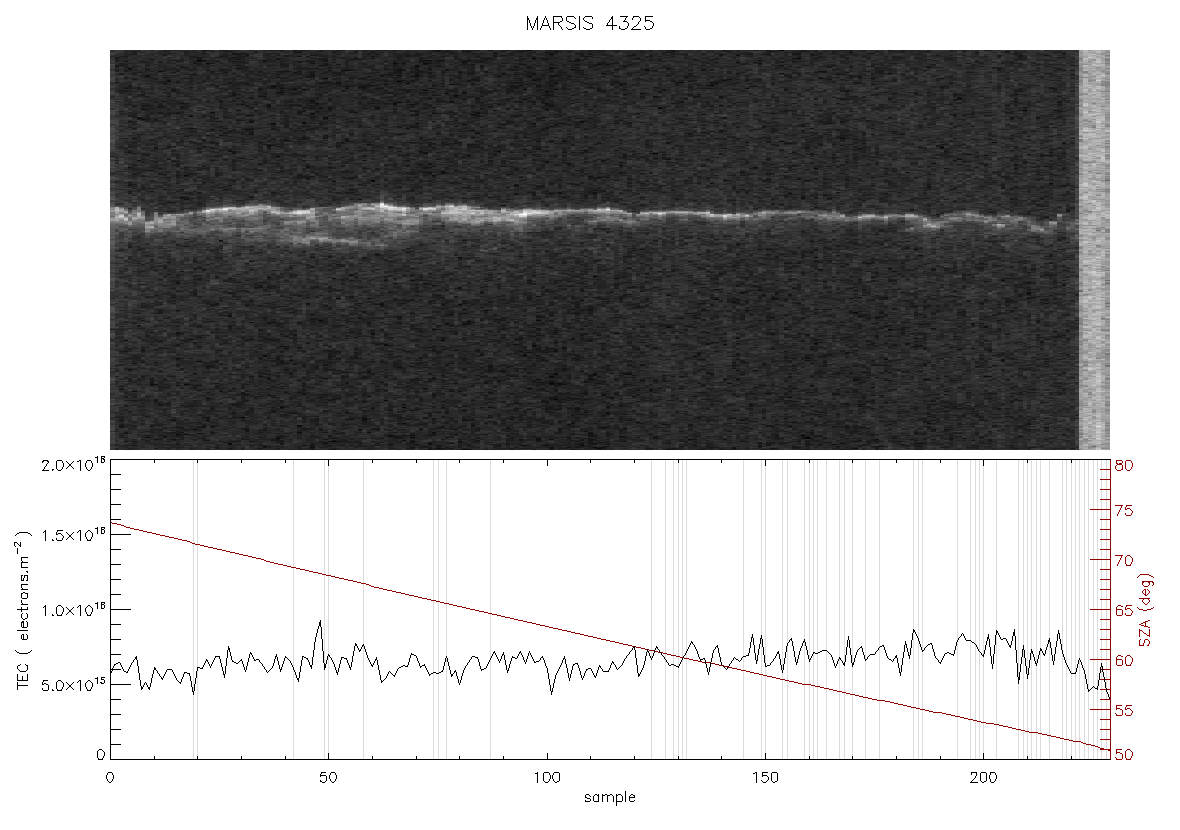Click the TEC (electrons.m⁻²) axis label

pos(24,610)
